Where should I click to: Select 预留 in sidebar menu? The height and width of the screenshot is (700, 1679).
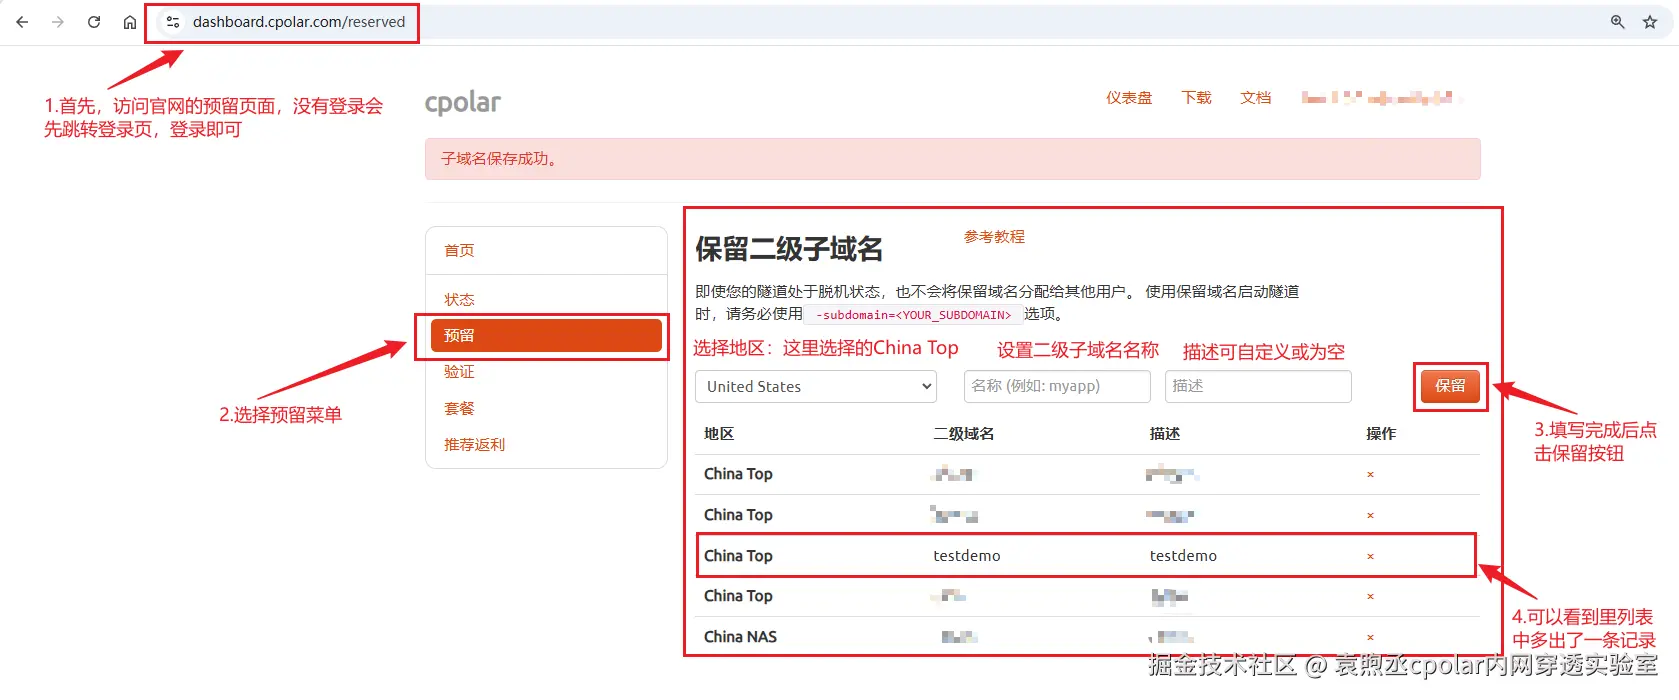point(546,335)
